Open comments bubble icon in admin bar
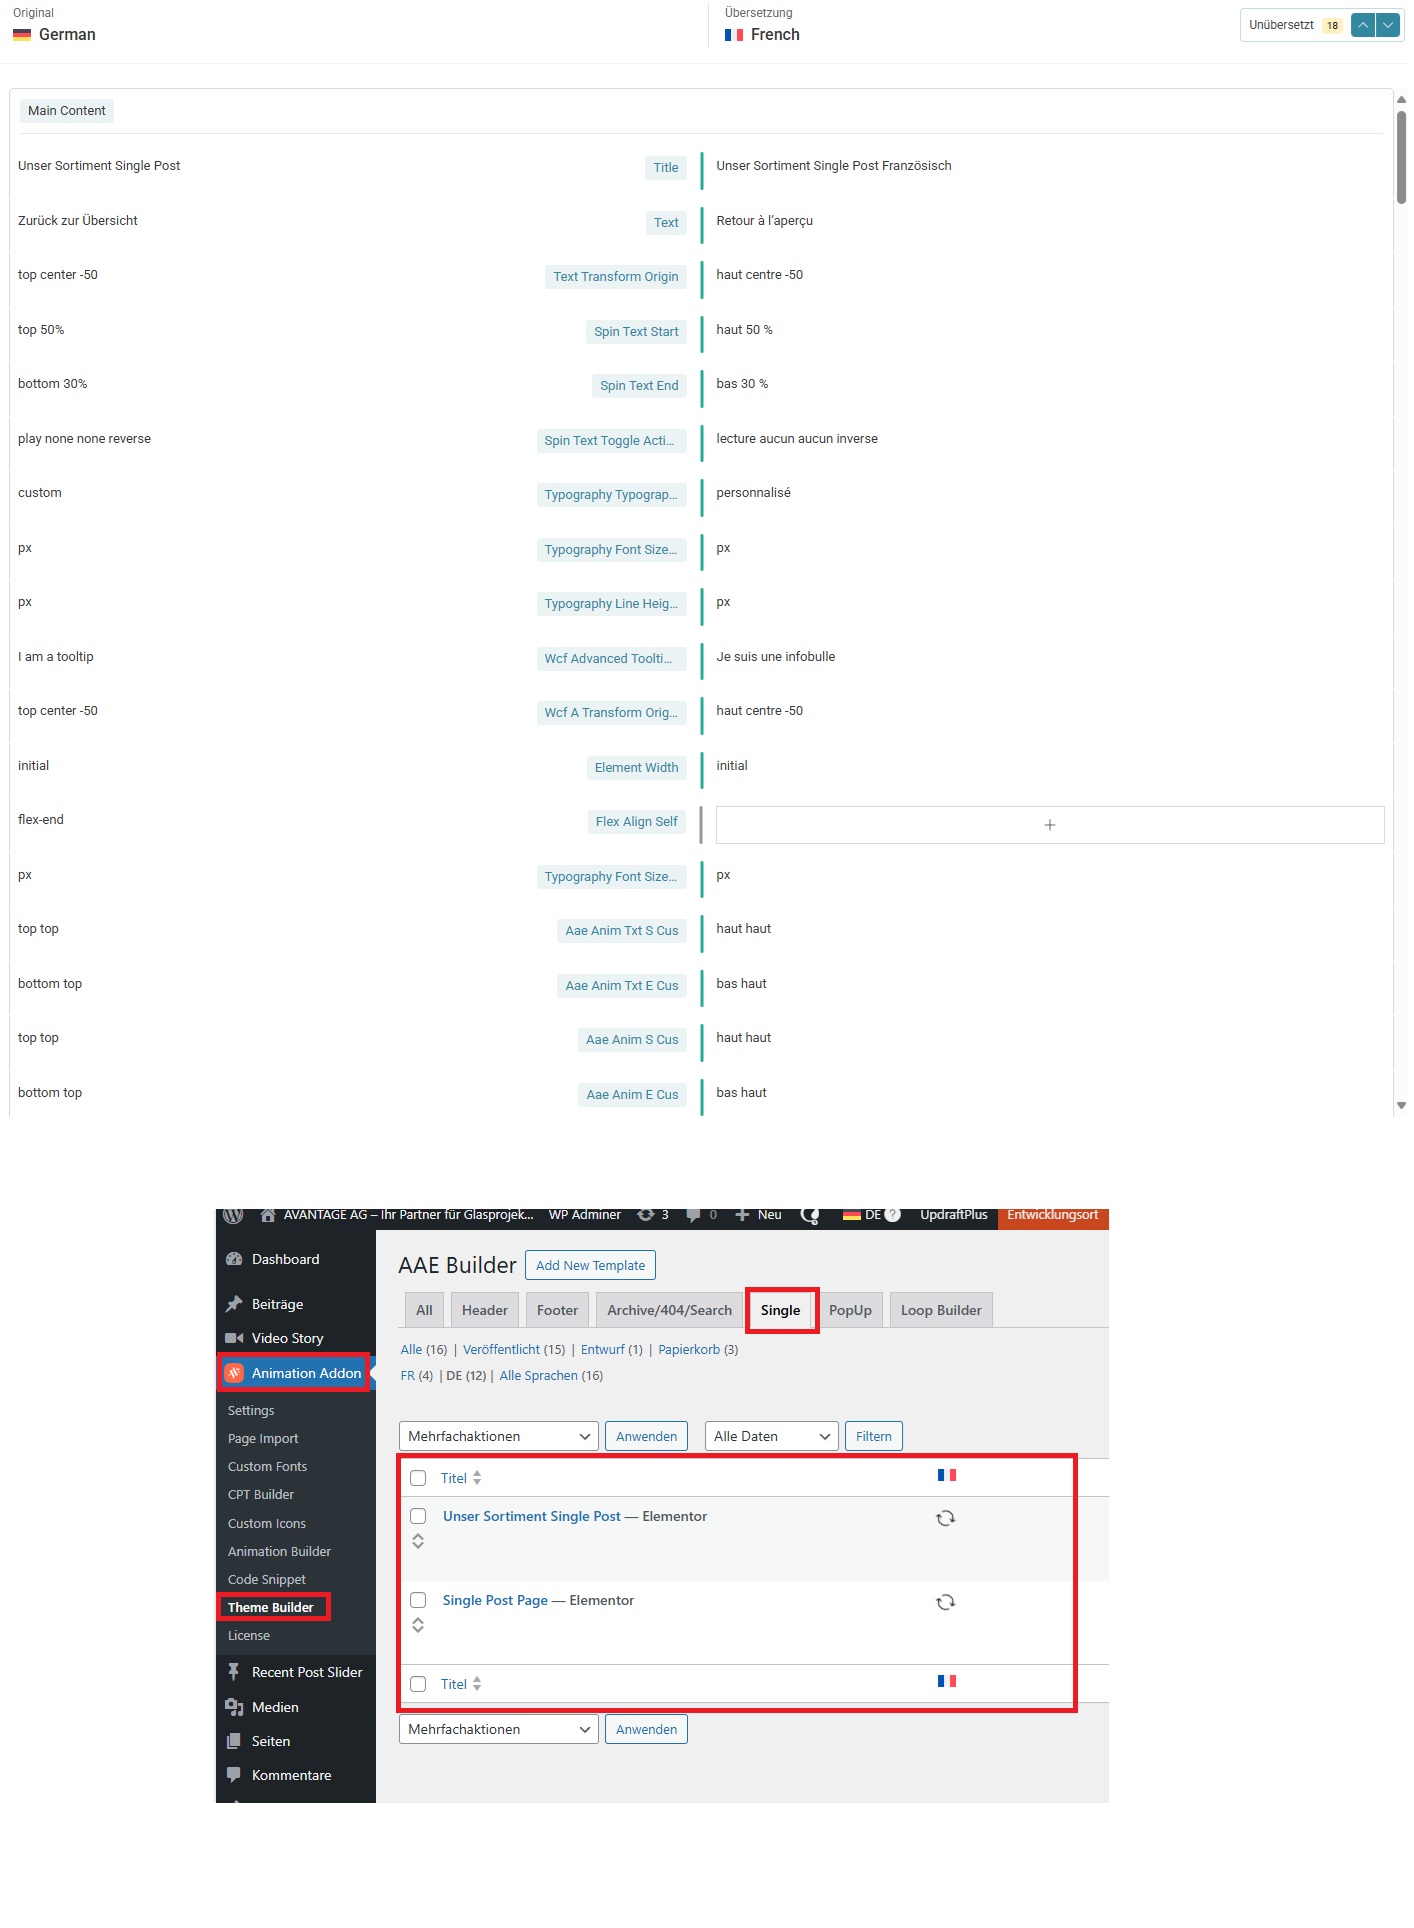This screenshot has height=1928, width=1414. [693, 1215]
